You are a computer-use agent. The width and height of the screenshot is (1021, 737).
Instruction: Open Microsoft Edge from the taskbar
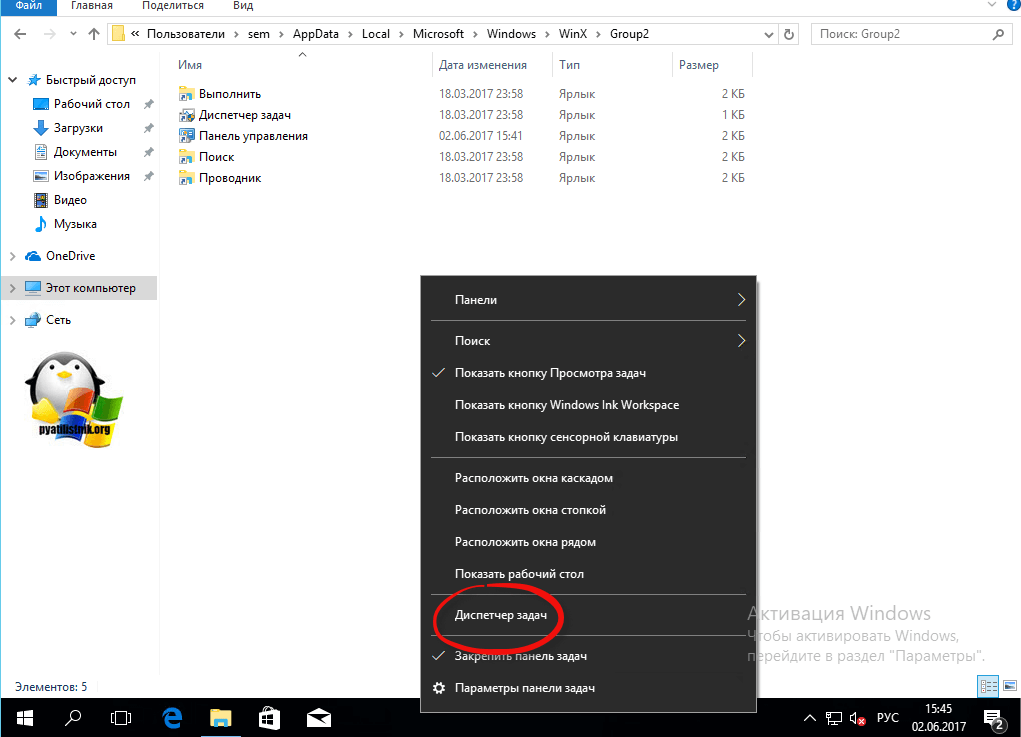pos(171,717)
